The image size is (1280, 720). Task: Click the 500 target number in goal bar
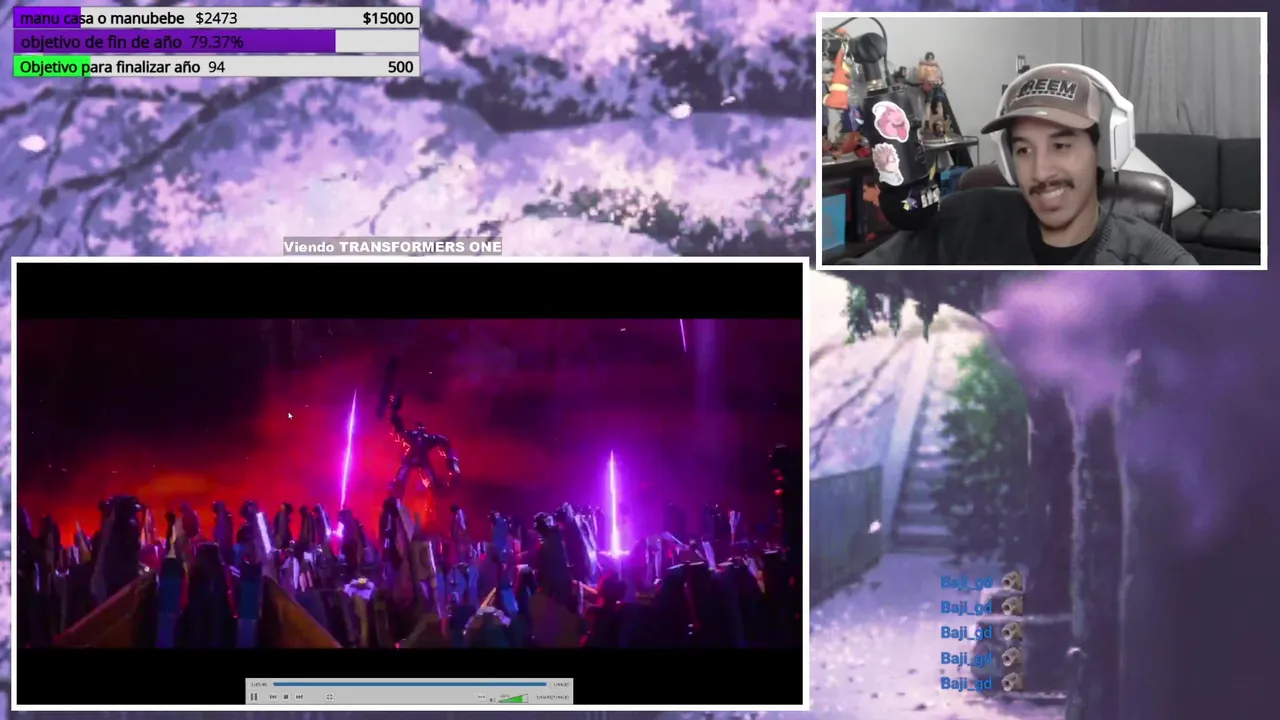click(400, 67)
